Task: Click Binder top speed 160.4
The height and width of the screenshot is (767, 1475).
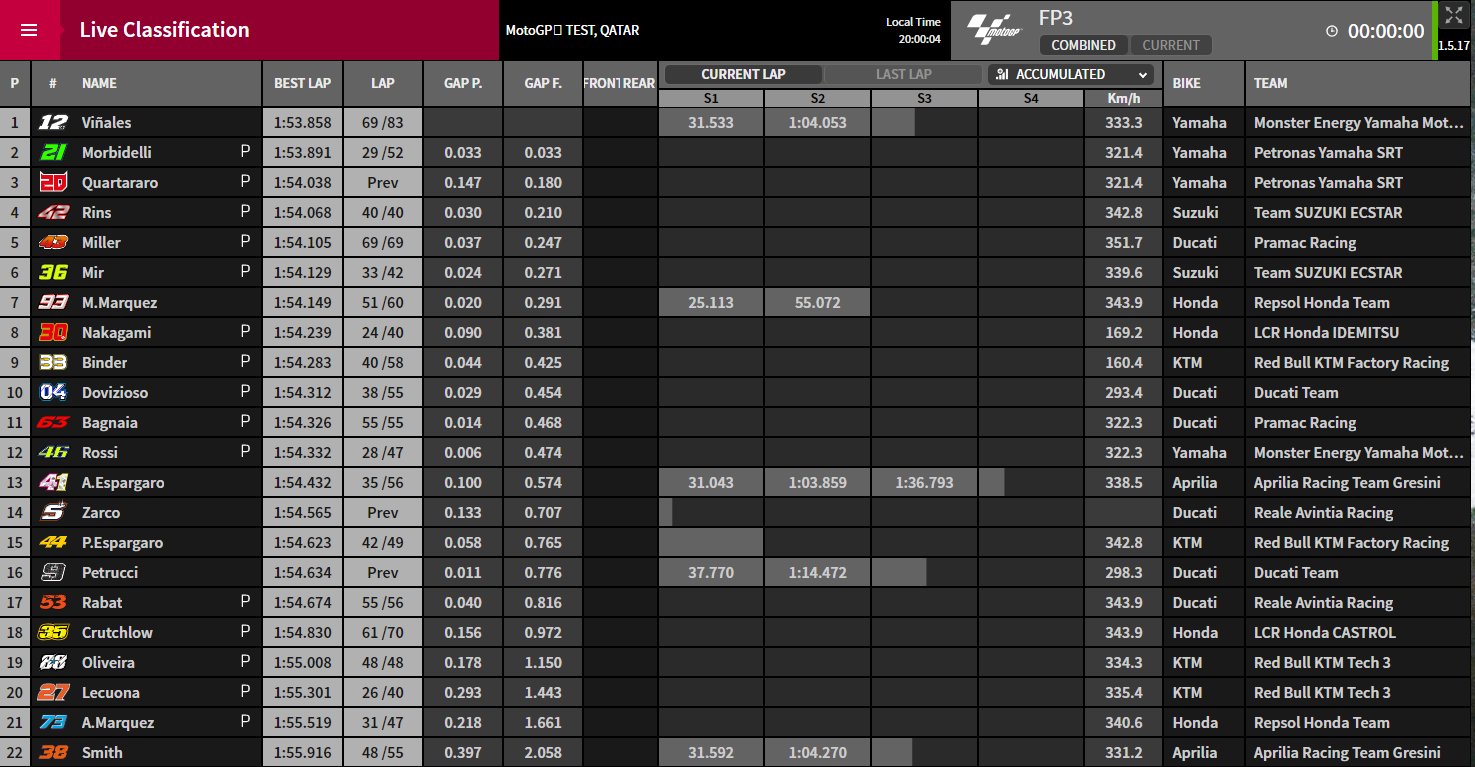Action: coord(1124,362)
